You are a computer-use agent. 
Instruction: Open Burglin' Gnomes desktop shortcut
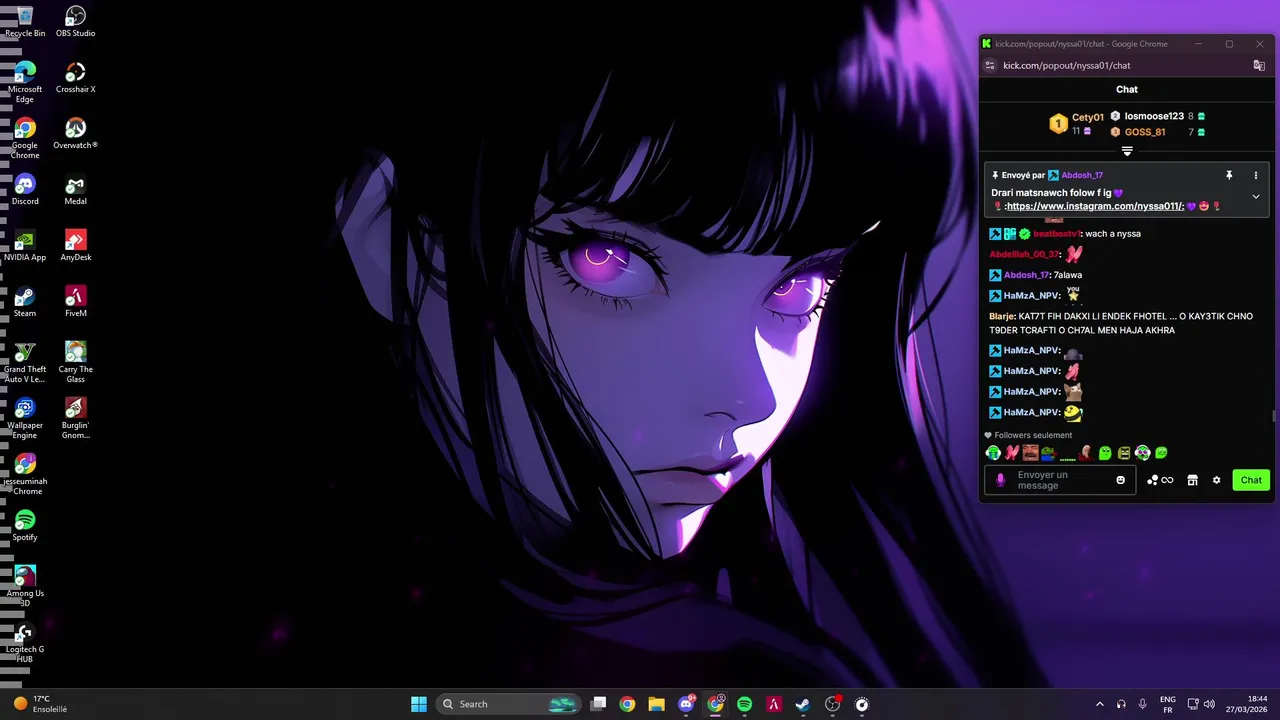tap(75, 418)
